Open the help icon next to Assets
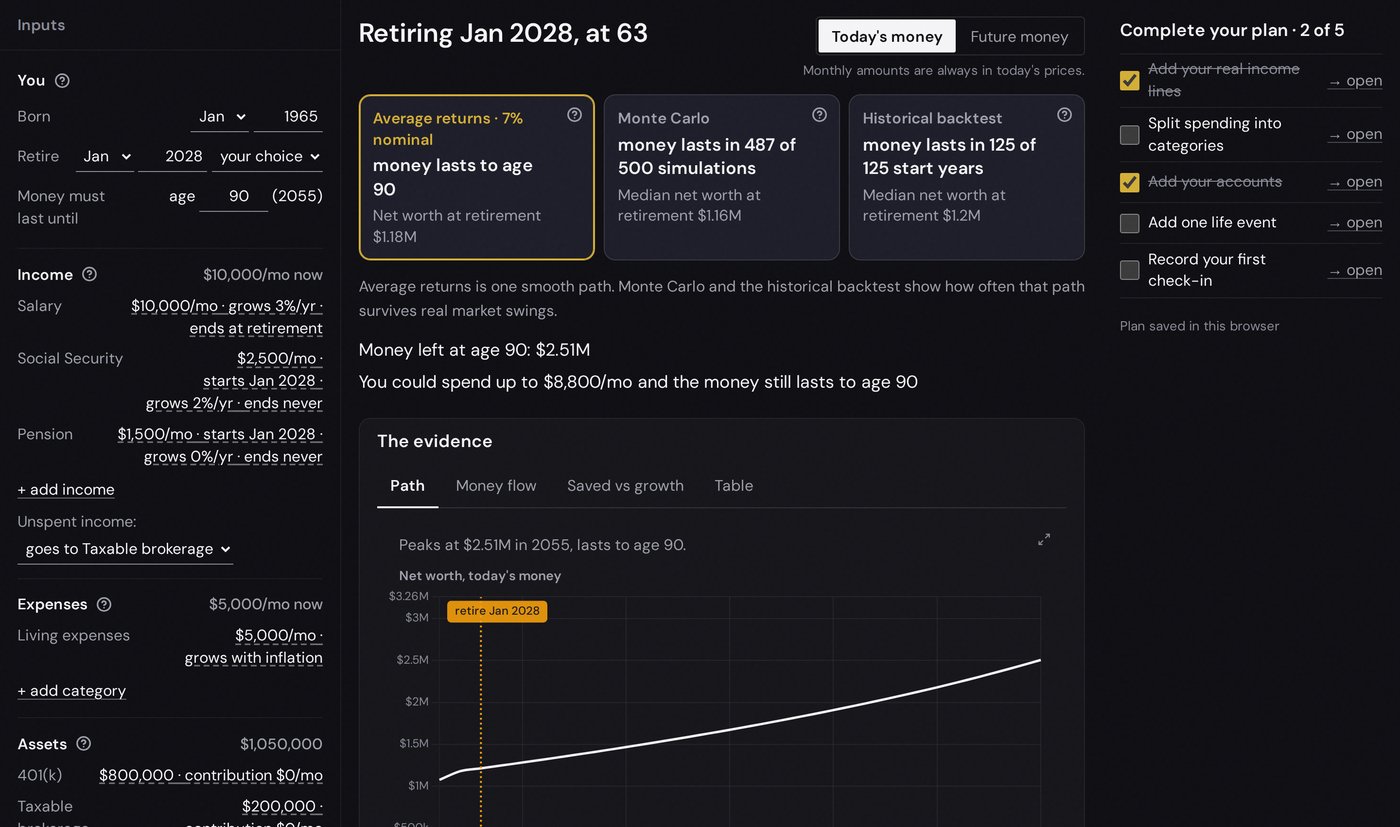Image resolution: width=1400 pixels, height=827 pixels. pos(84,743)
